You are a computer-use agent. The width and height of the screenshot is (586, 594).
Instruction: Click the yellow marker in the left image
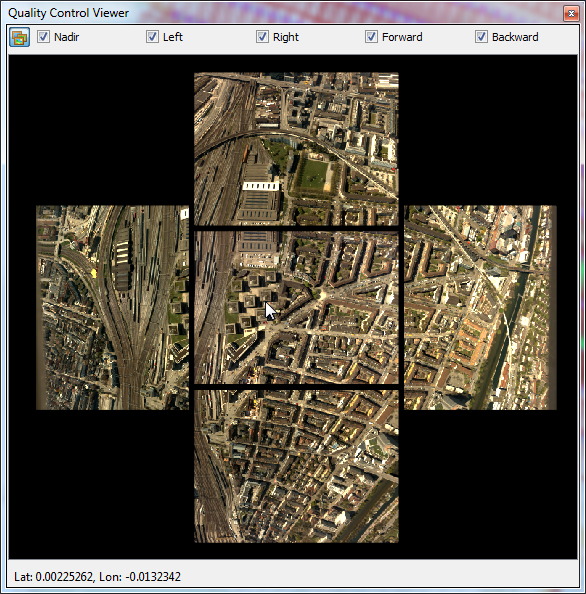click(x=94, y=273)
